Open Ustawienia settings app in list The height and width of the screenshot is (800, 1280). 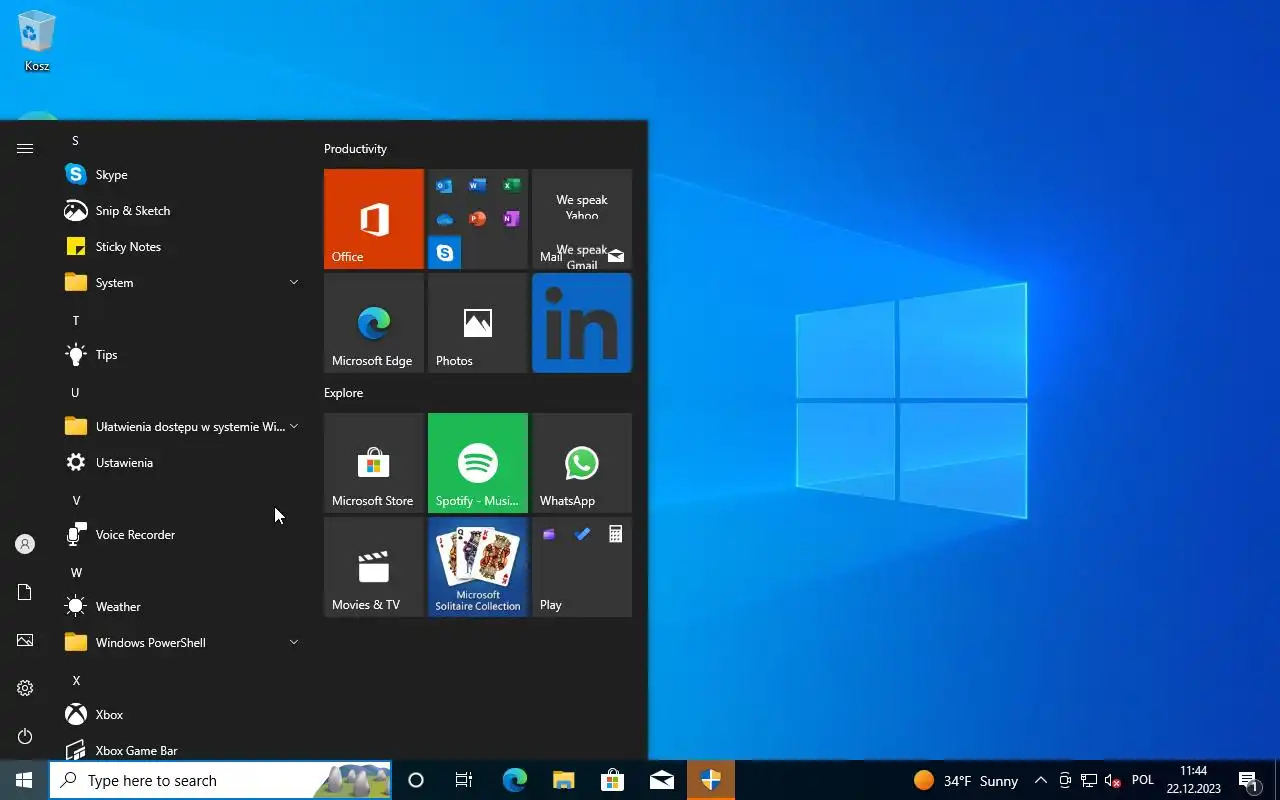click(182, 463)
